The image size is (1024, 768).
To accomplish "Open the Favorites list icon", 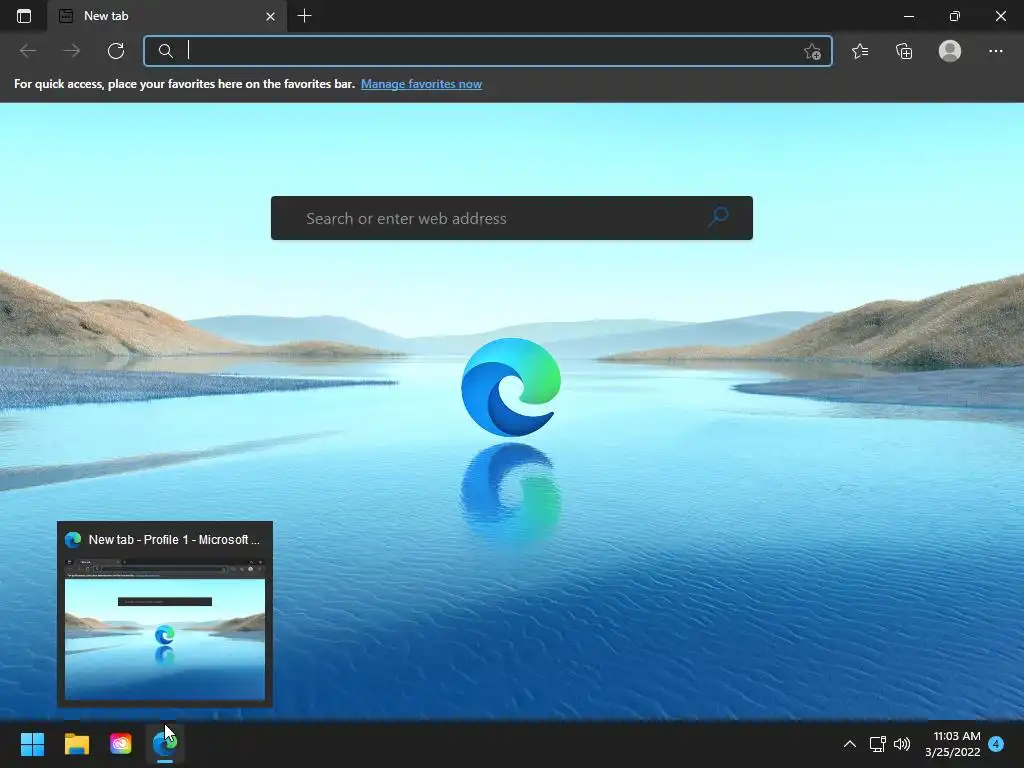I will click(860, 51).
